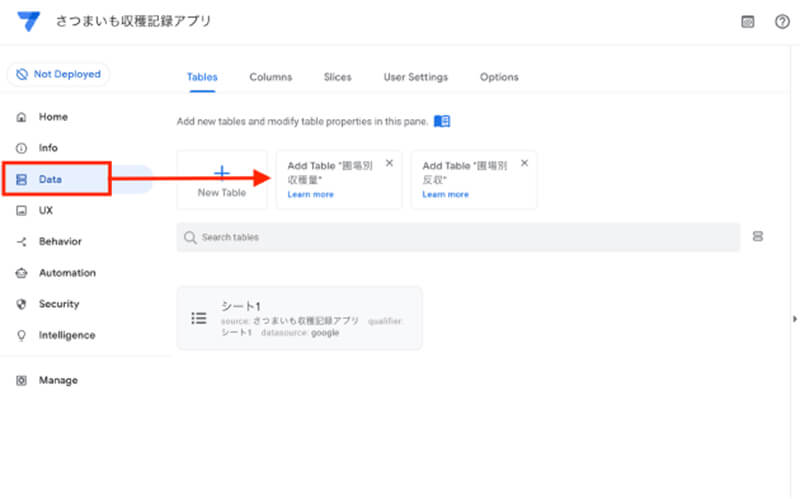Screen dimensions: 800x499
Task: Switch to the Columns tab
Action: pyautogui.click(x=270, y=77)
